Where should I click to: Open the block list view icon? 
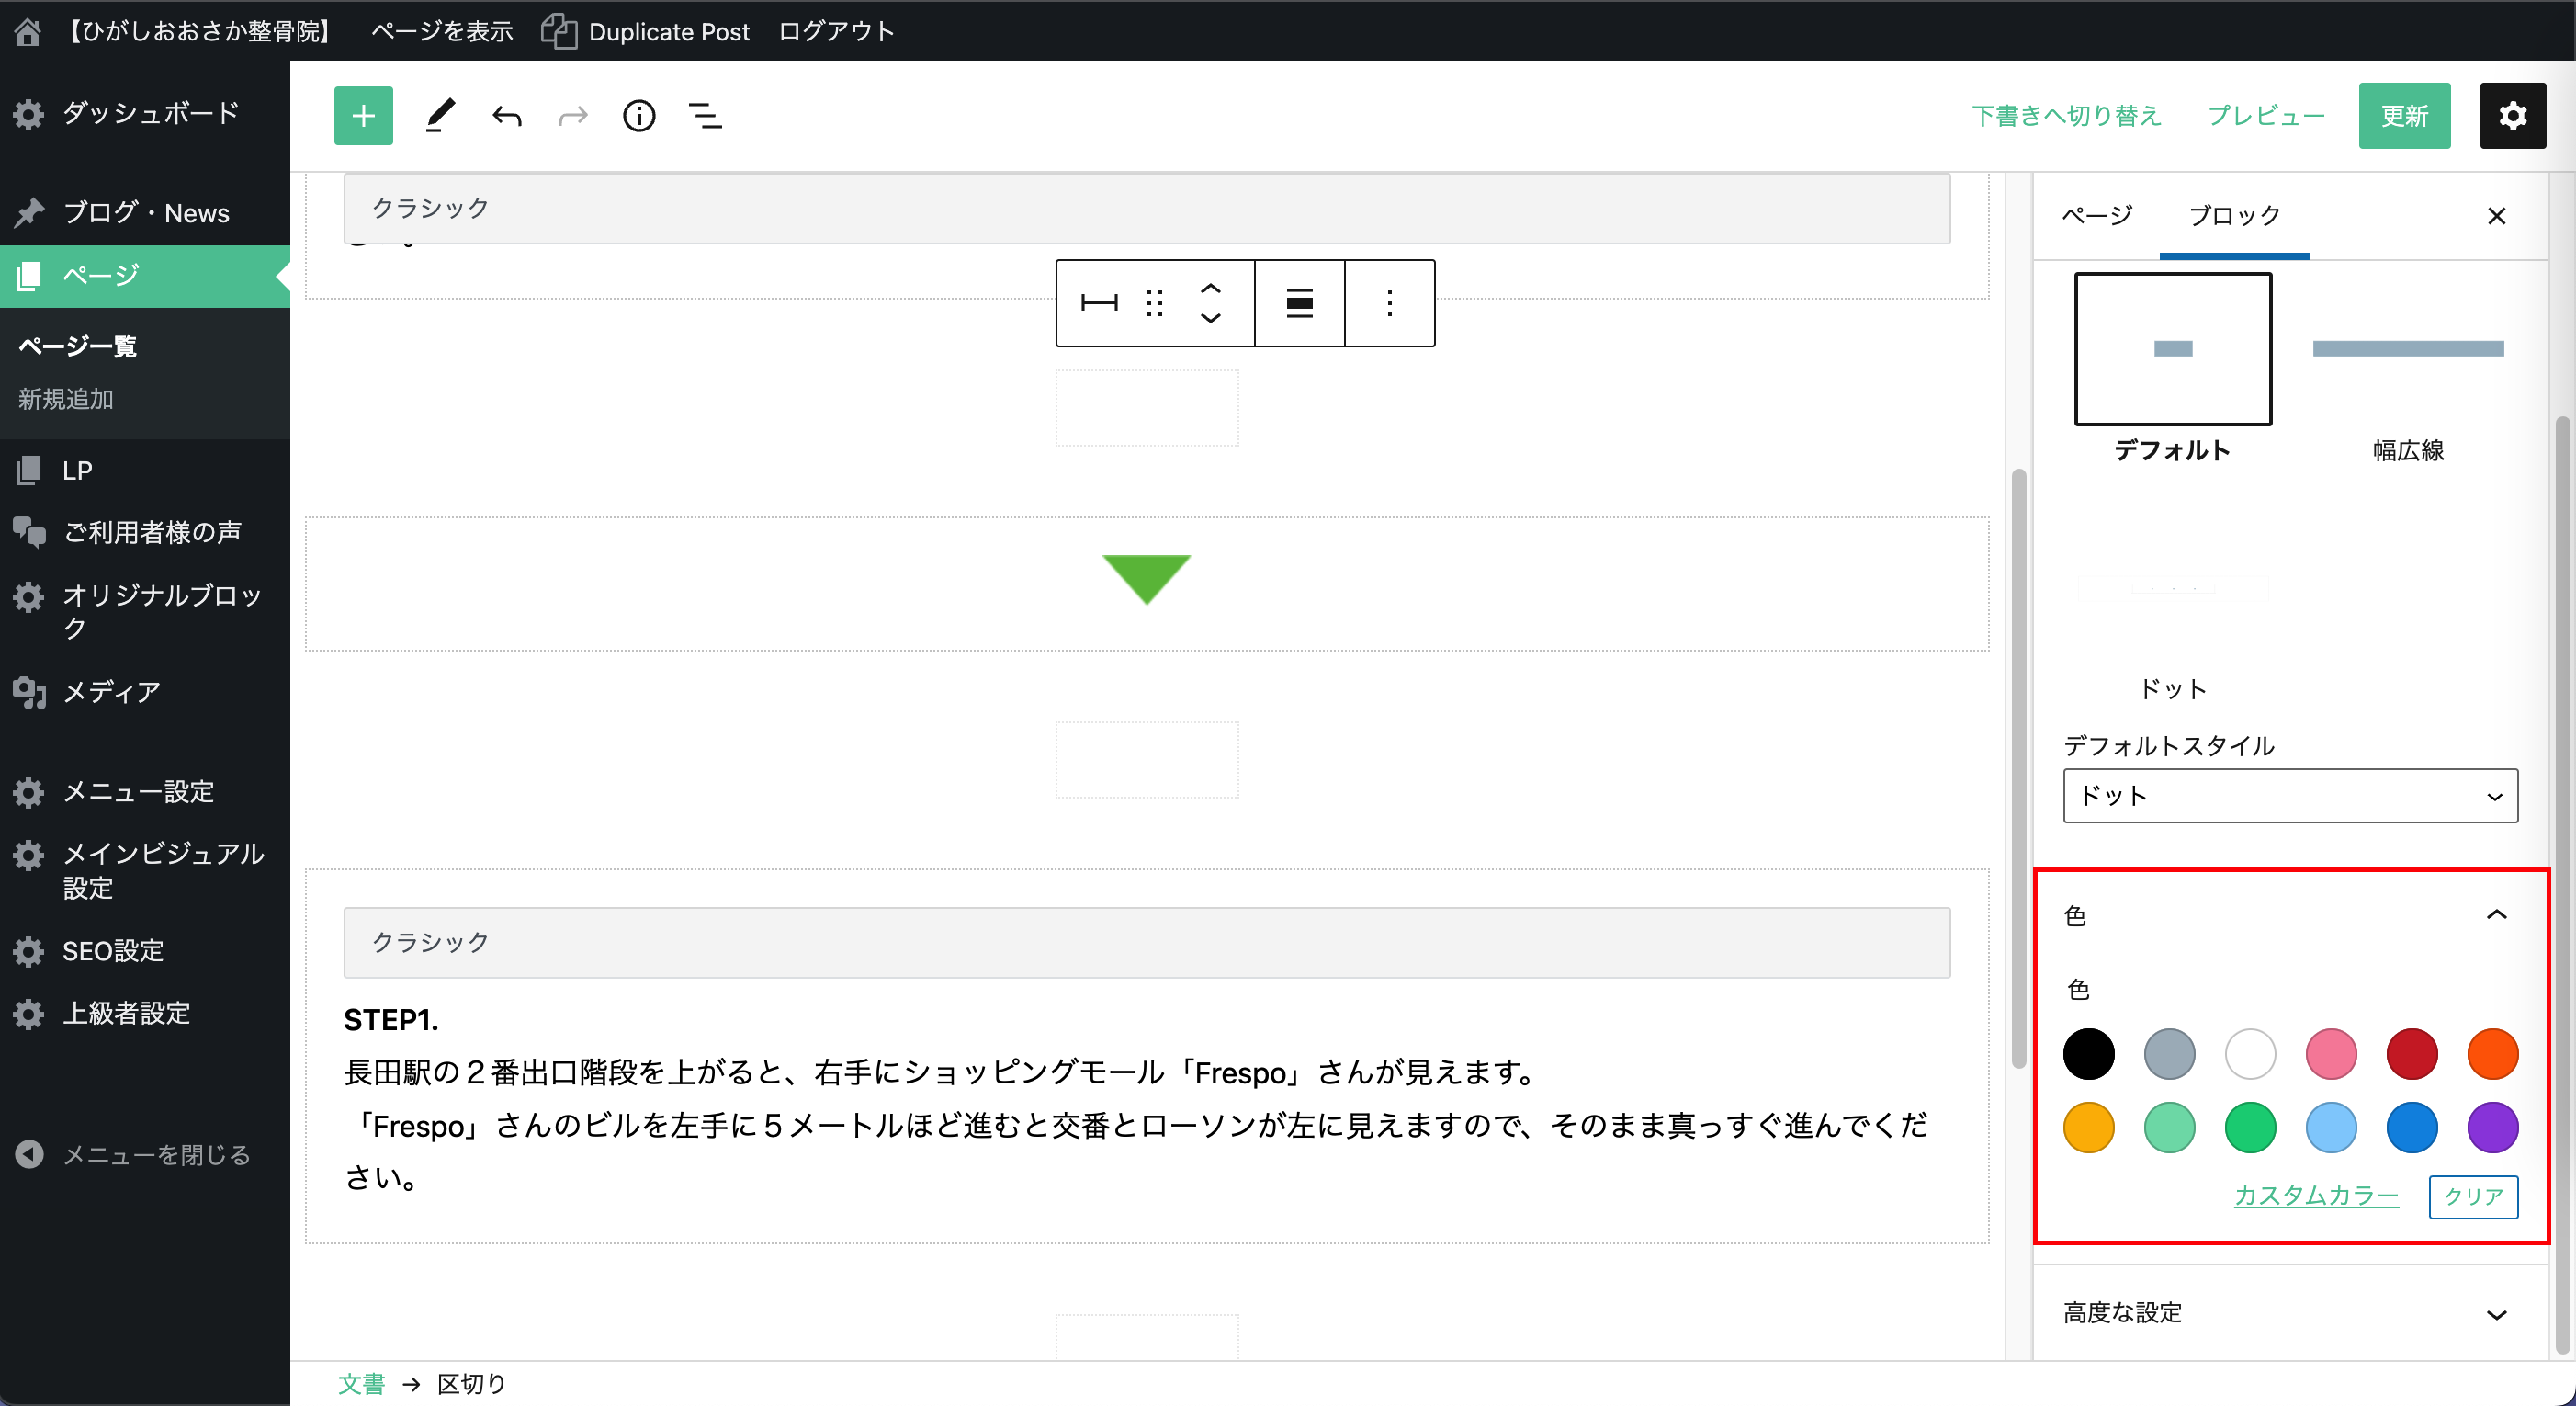point(705,116)
